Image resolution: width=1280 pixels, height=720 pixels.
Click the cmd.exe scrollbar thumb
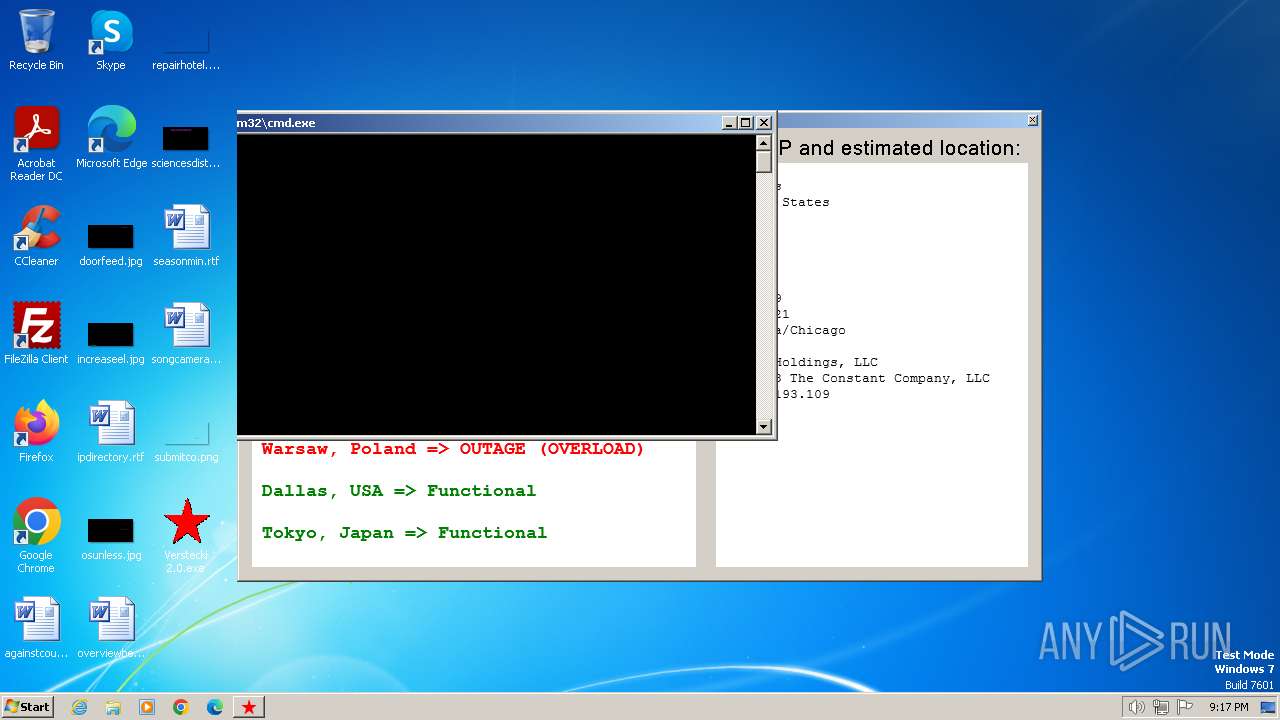click(764, 163)
